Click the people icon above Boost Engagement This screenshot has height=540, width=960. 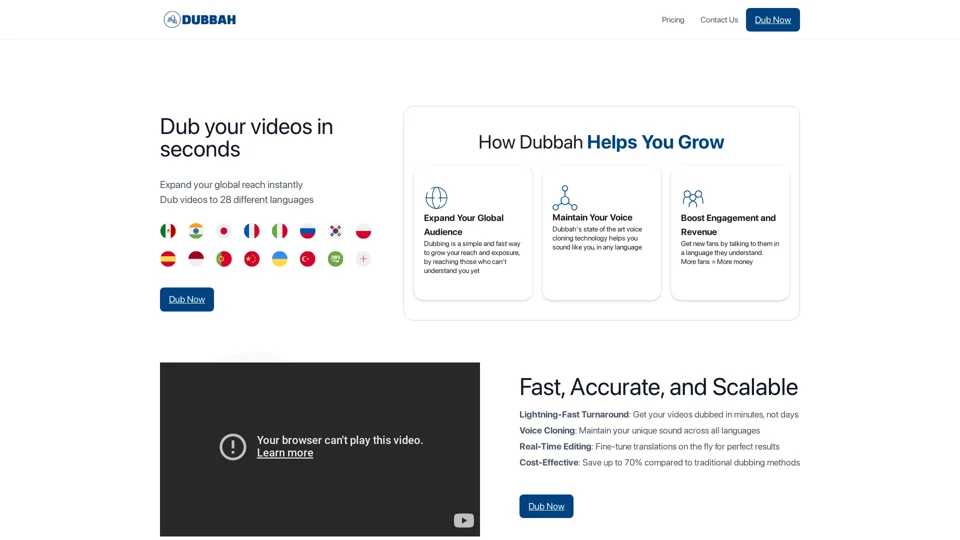693,198
